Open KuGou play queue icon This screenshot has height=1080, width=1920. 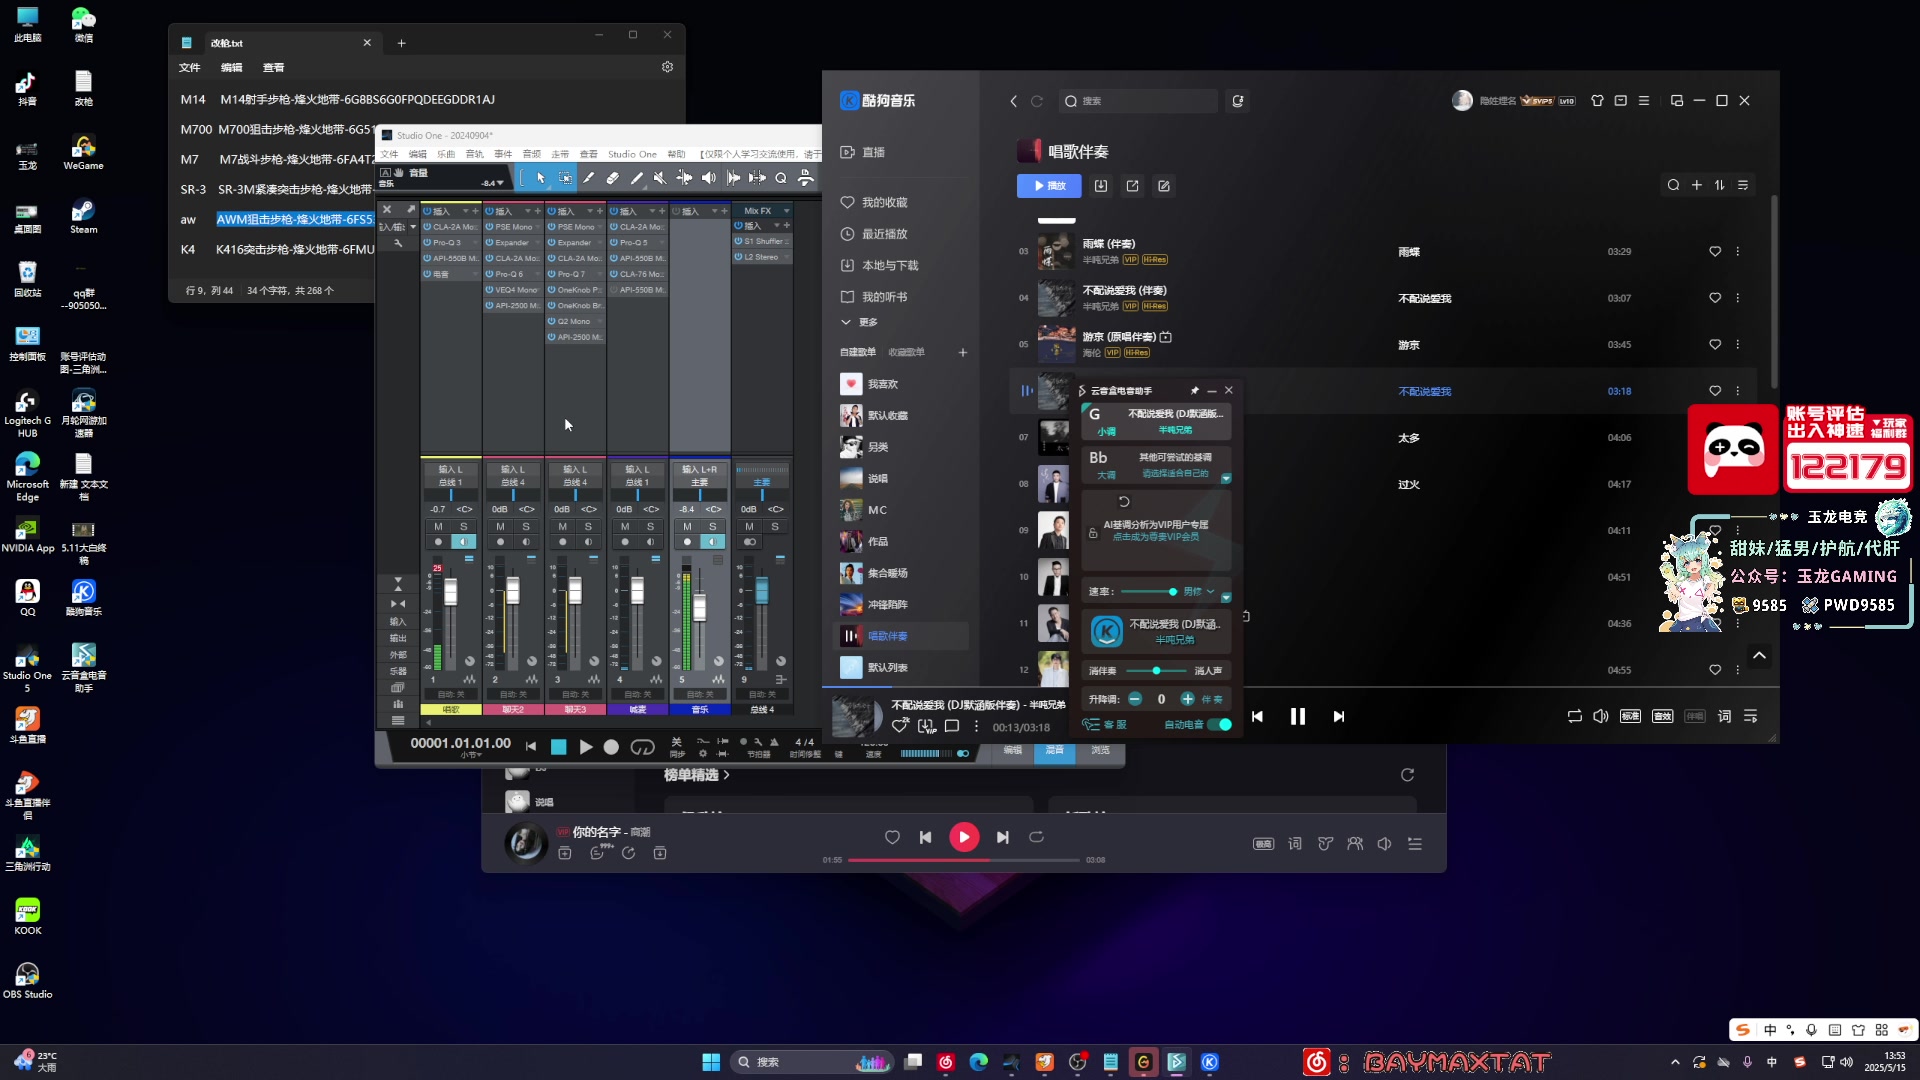click(x=1751, y=716)
